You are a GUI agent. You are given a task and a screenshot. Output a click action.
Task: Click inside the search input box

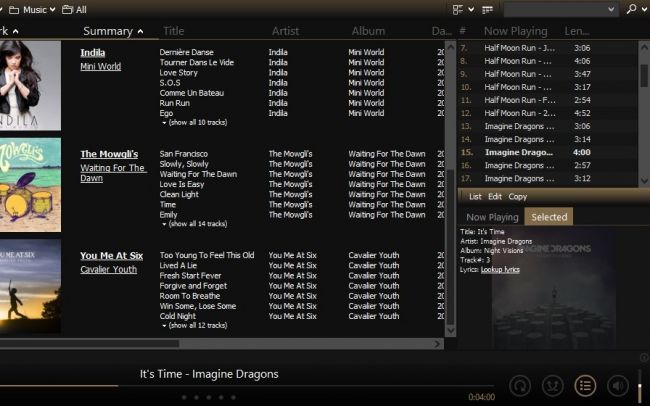560,9
